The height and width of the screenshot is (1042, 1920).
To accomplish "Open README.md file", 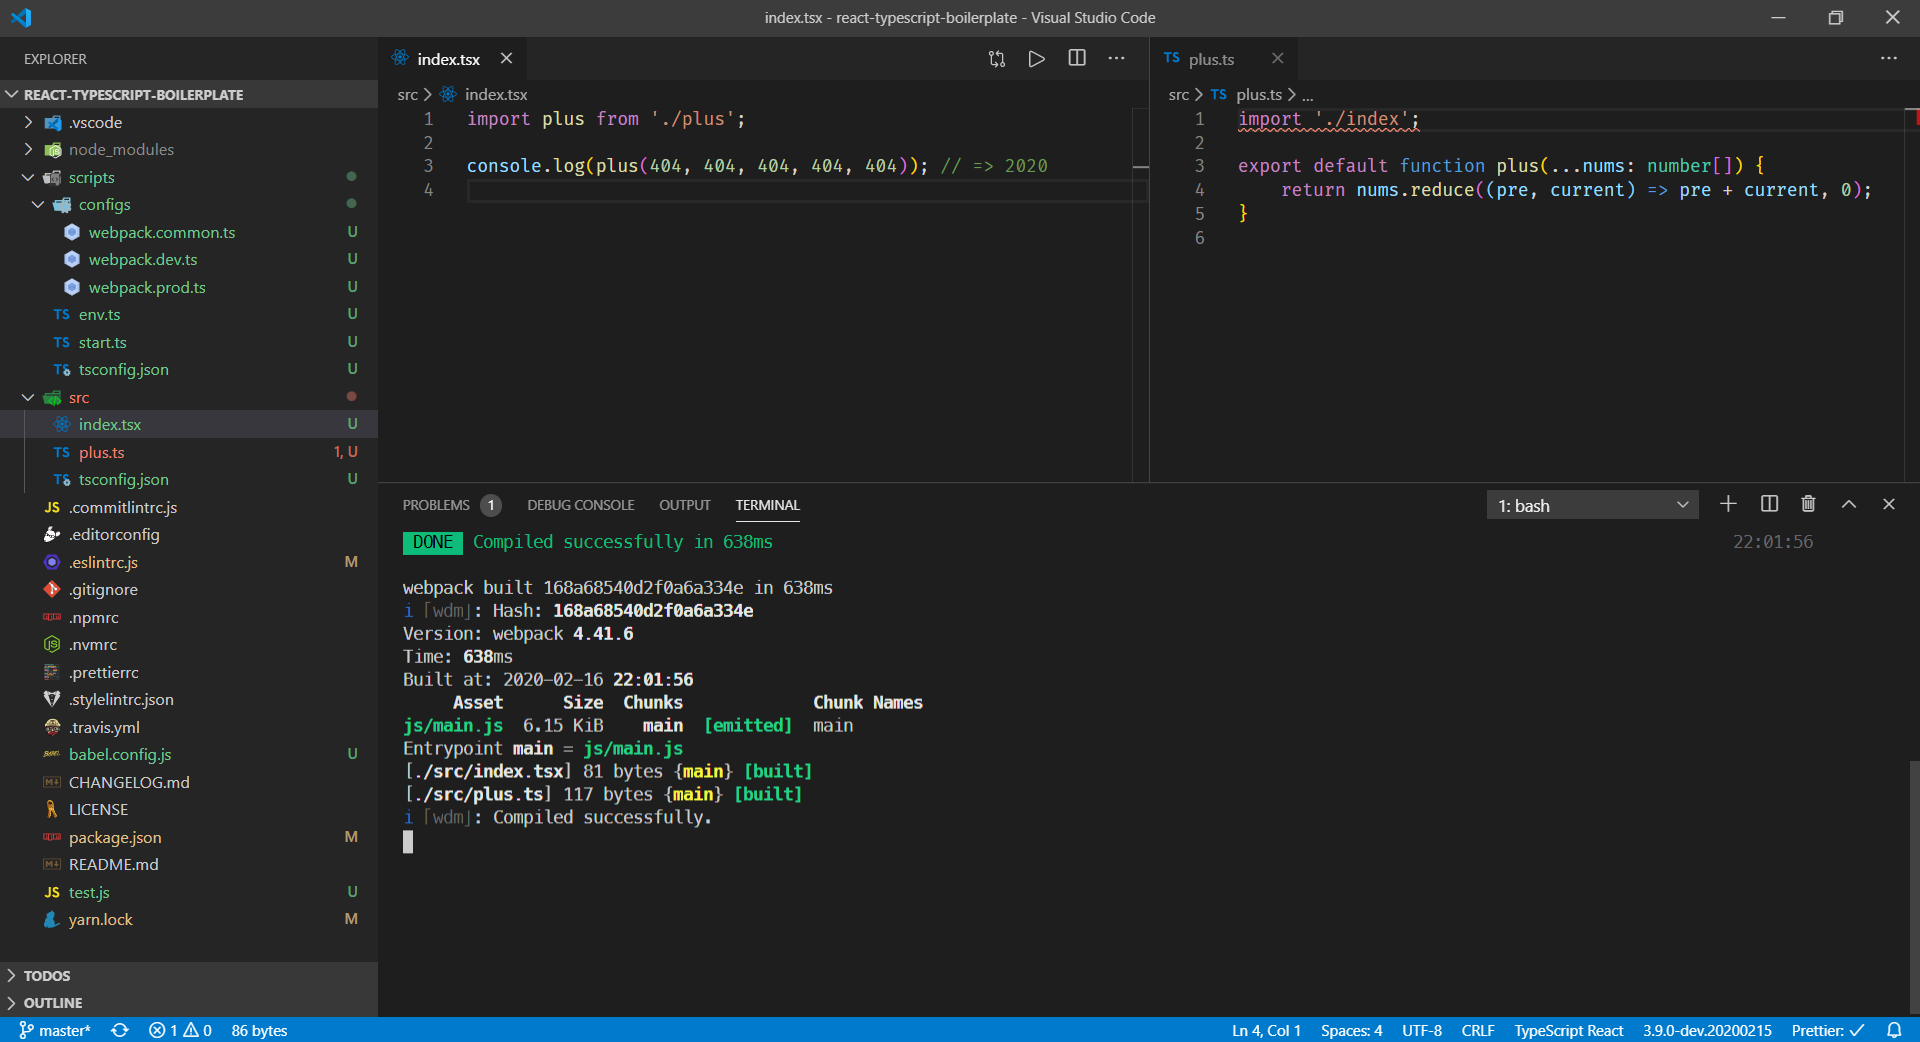I will pyautogui.click(x=189, y=864).
